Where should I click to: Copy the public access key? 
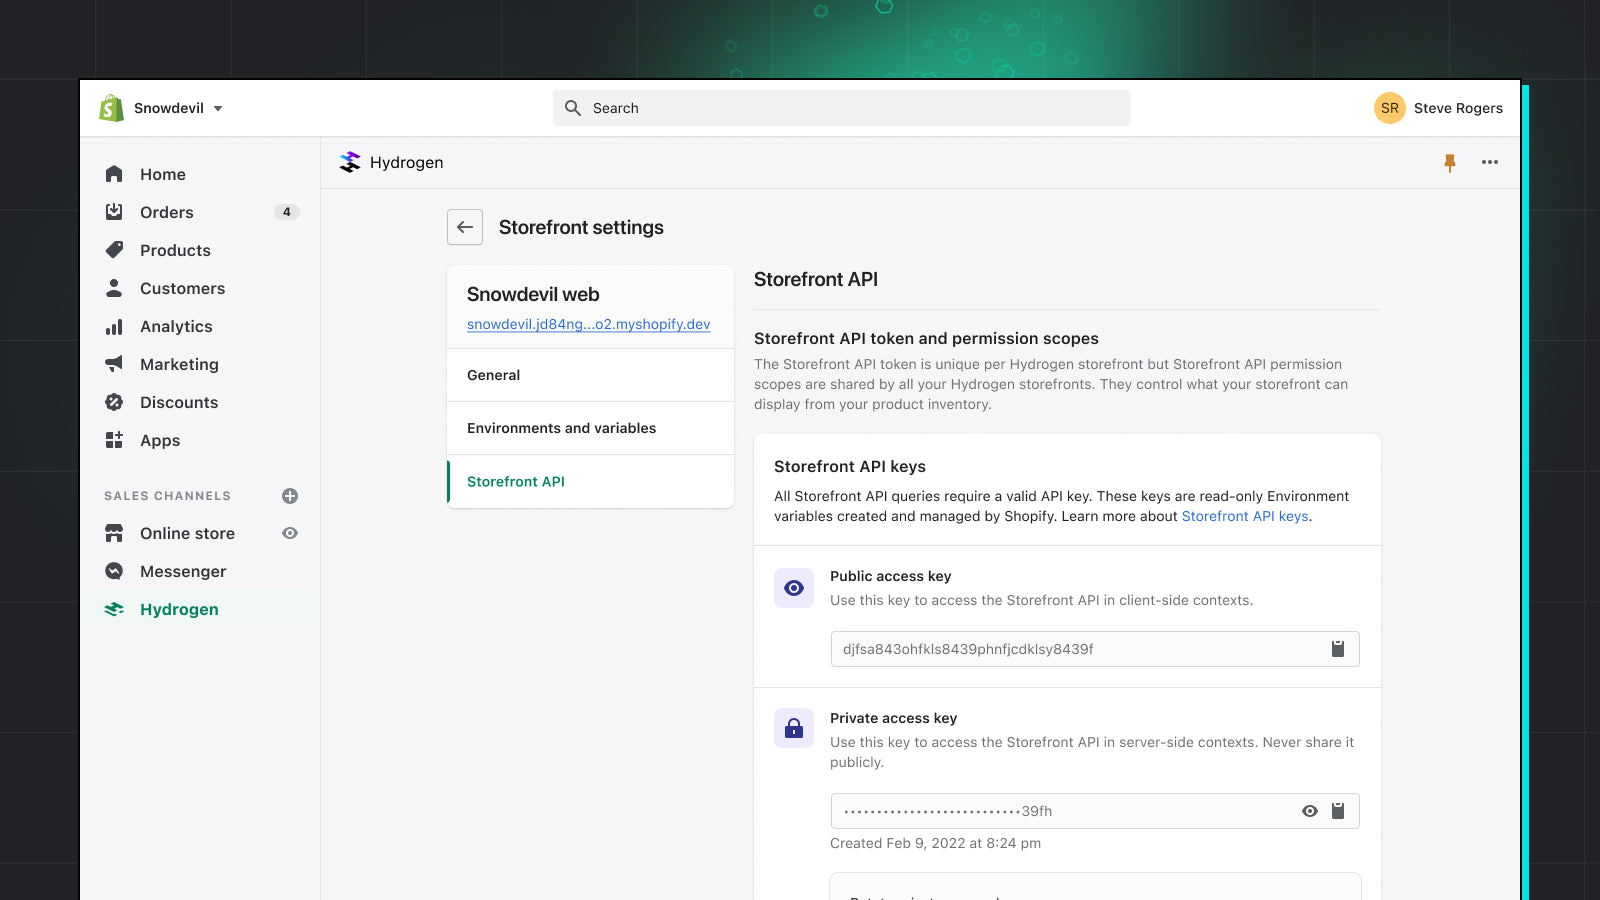[x=1338, y=648]
